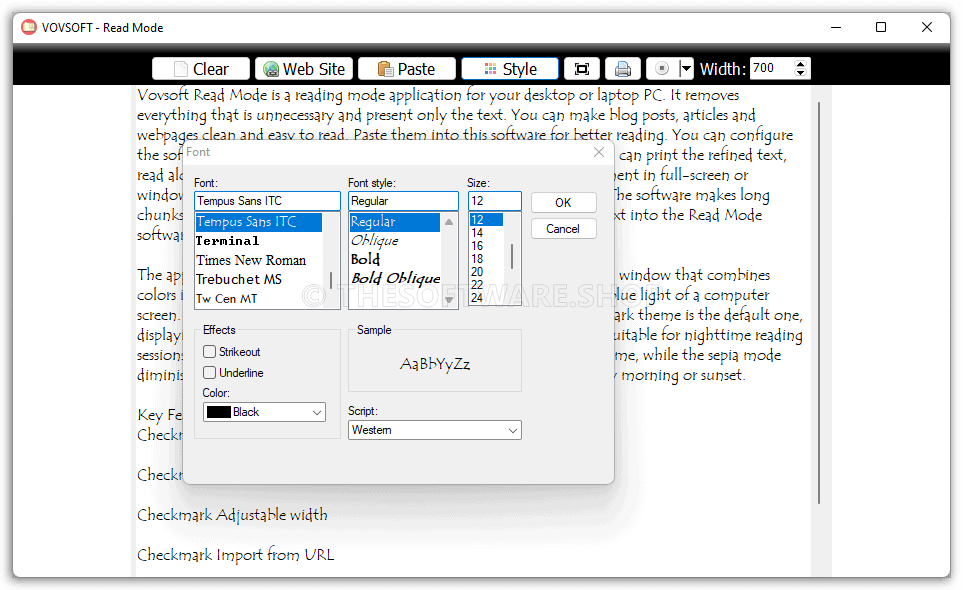Enable the Underline checkbox
Screen dimensions: 963x590
coord(209,373)
